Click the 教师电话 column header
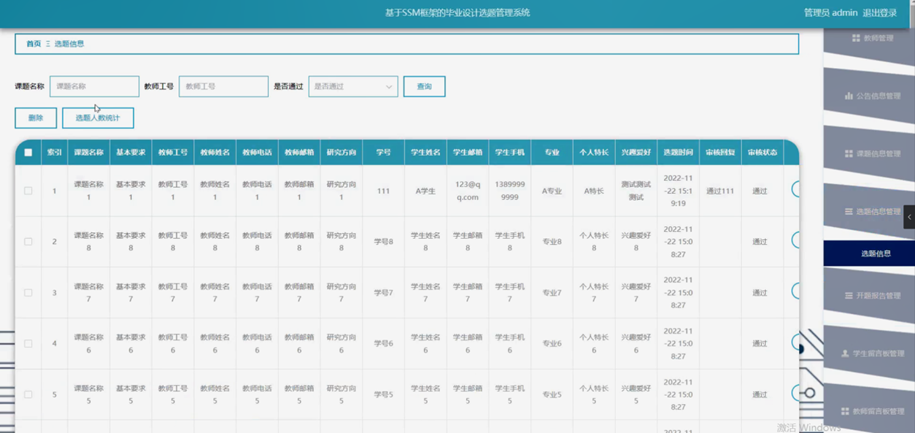Viewport: 915px width, 433px height. 257,152
